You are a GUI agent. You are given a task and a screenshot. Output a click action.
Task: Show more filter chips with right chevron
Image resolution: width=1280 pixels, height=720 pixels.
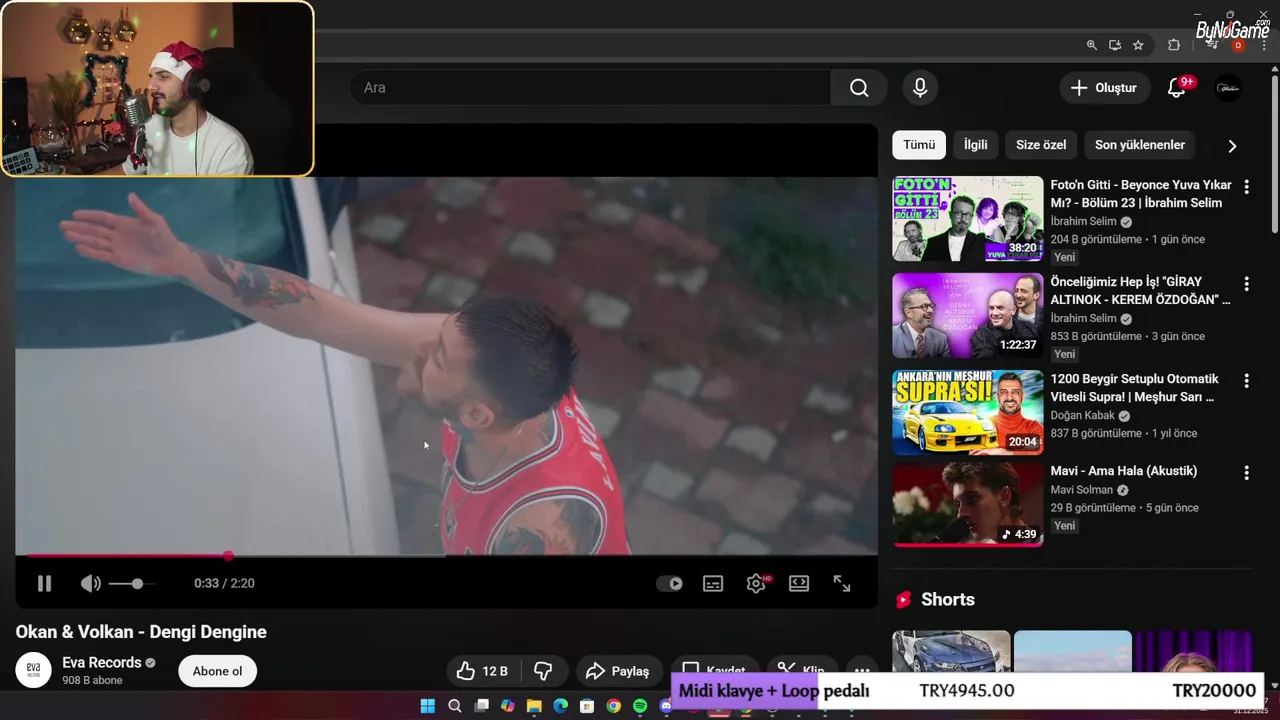1232,146
